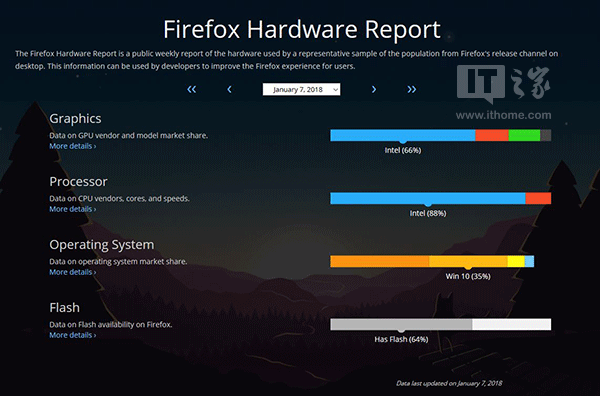Click the Data on operating system market share text
The height and width of the screenshot is (396, 600).
pos(118,262)
